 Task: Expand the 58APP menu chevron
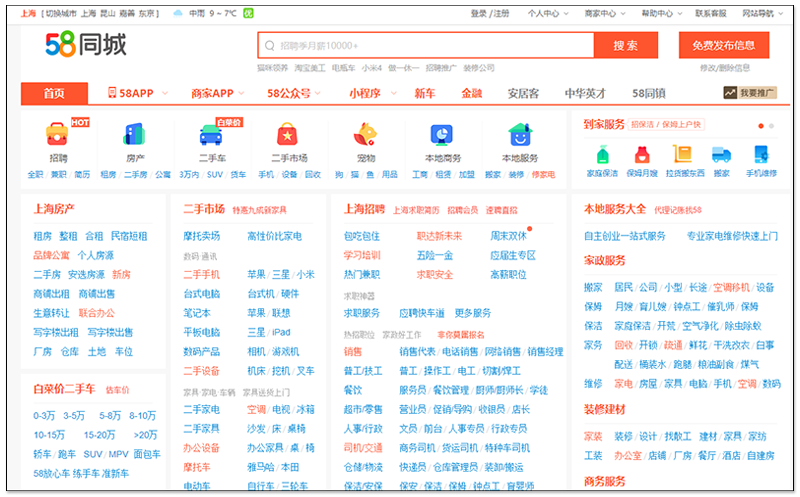tap(165, 93)
